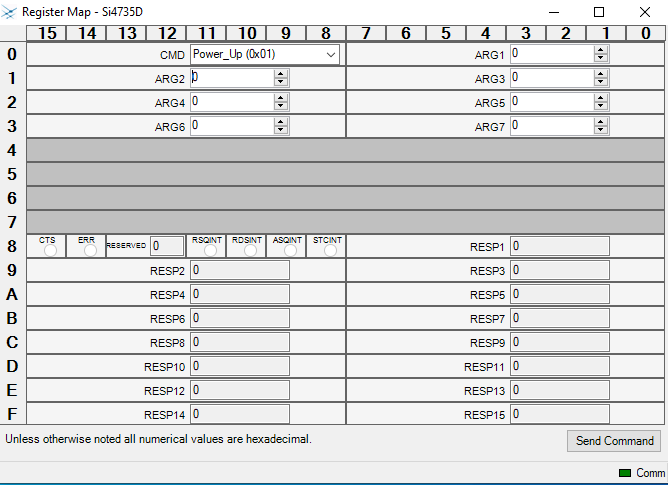
Task: Click the RESP5 response box
Action: (x=560, y=294)
